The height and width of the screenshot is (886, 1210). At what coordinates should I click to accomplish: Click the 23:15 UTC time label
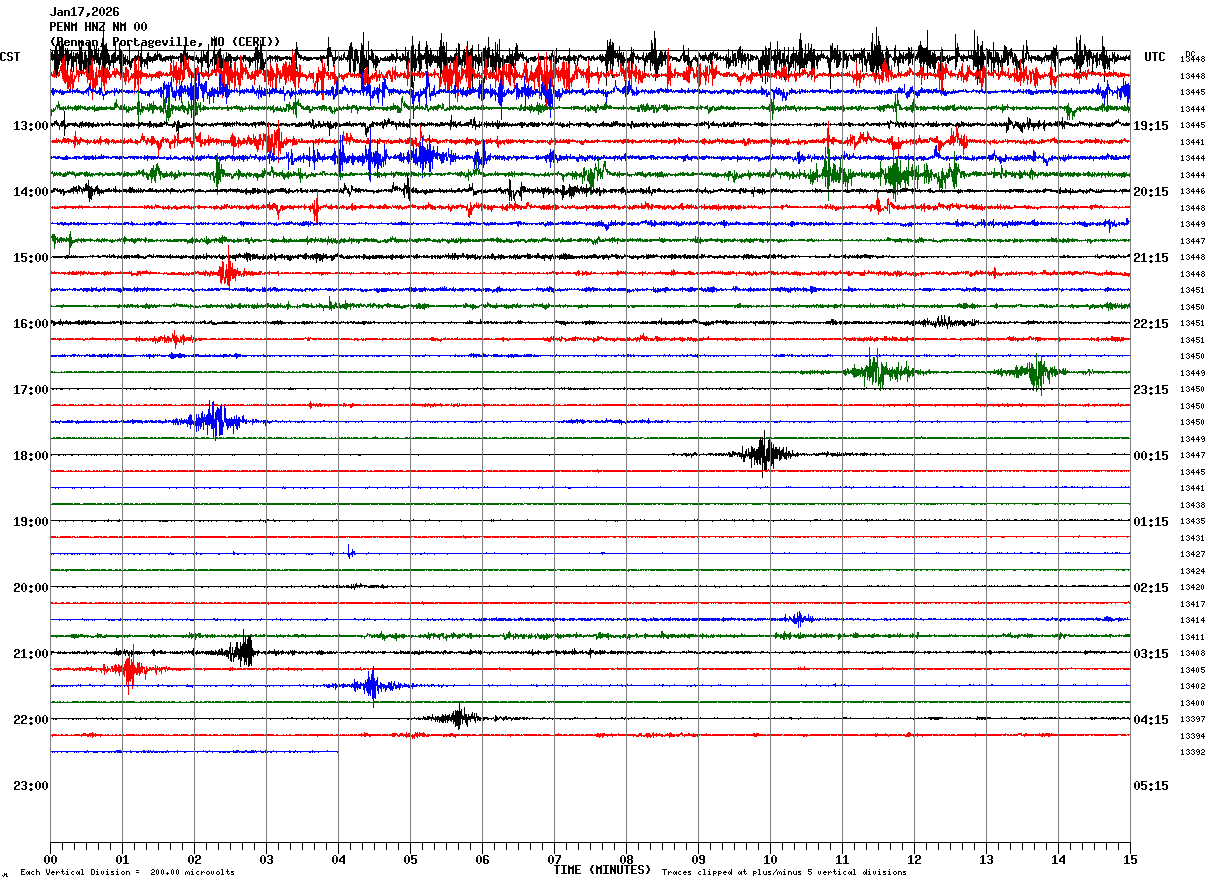tap(1151, 390)
